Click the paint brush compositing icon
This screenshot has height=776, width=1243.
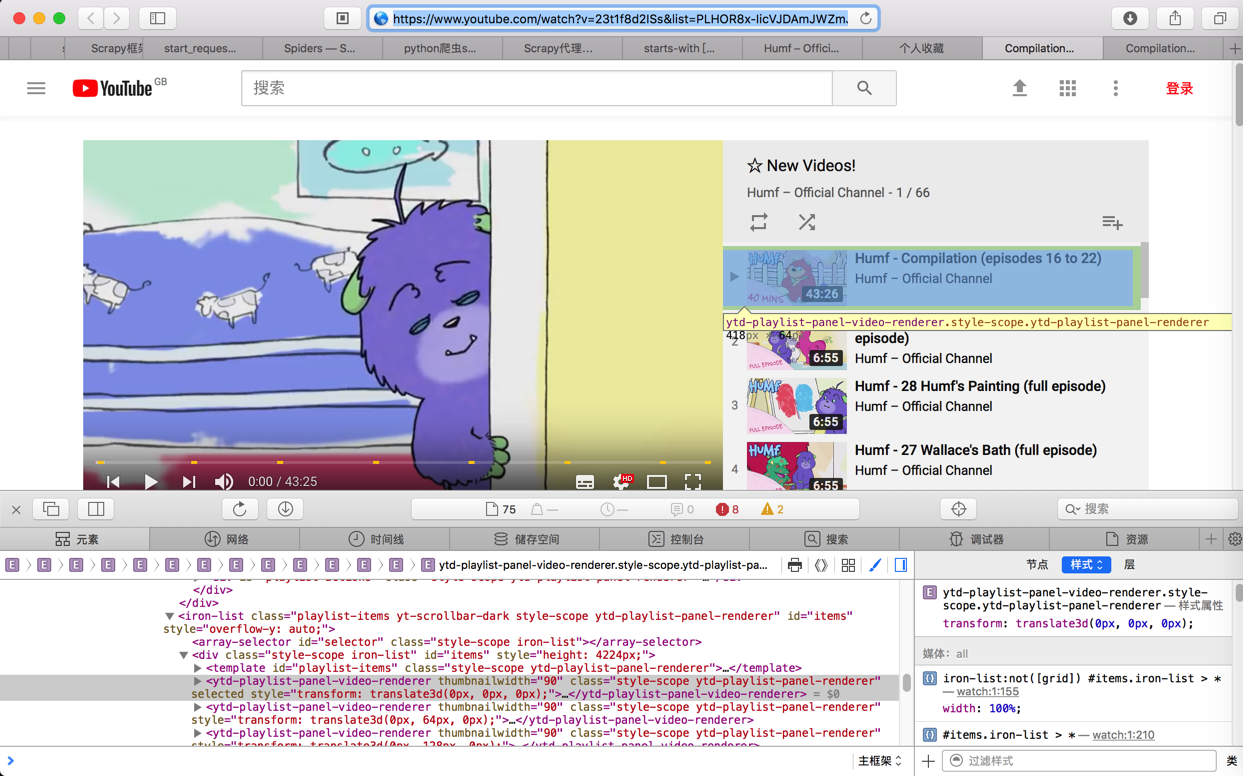pos(875,565)
